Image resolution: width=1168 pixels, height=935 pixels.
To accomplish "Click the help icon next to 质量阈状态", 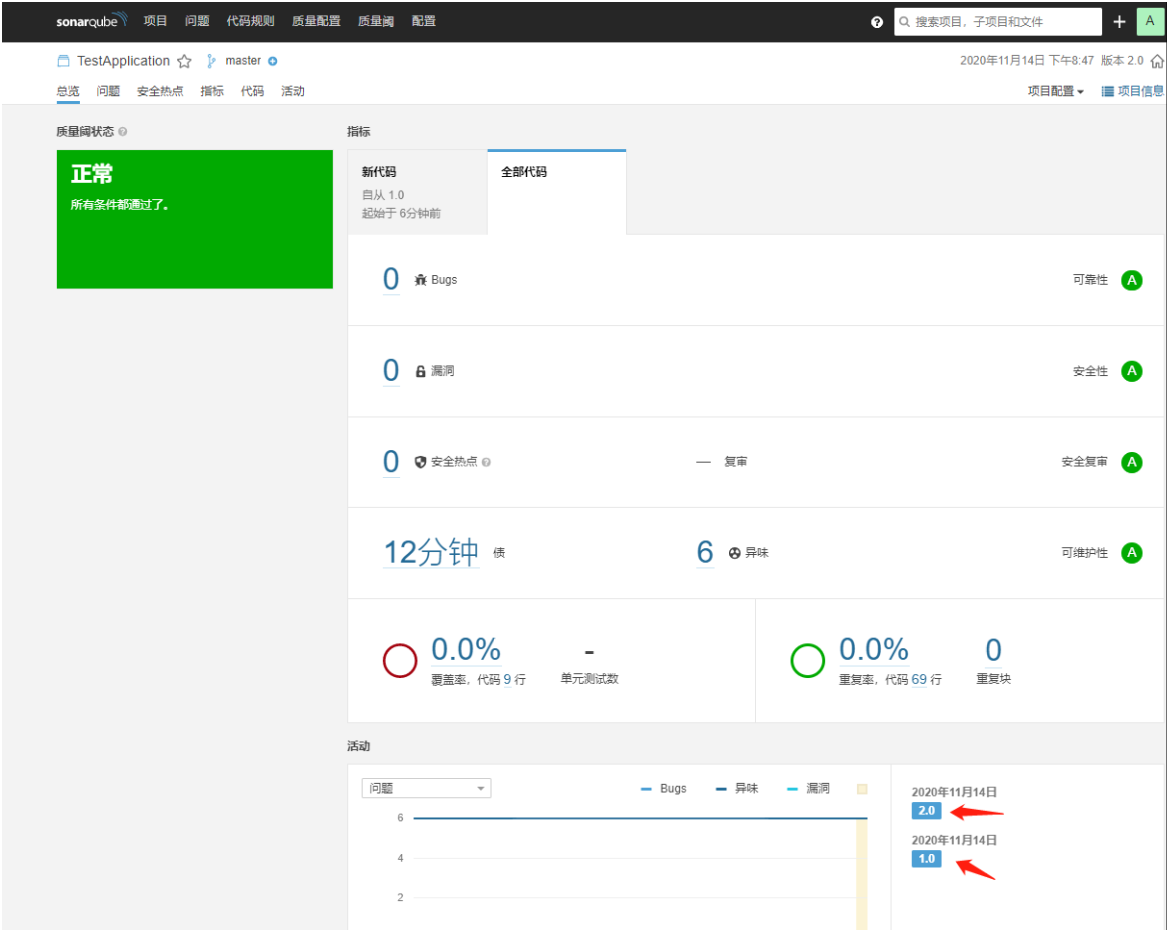I will 123,132.
